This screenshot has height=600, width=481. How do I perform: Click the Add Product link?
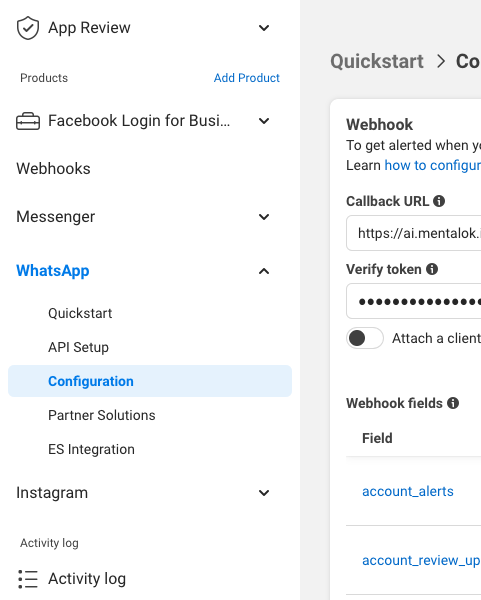point(247,78)
